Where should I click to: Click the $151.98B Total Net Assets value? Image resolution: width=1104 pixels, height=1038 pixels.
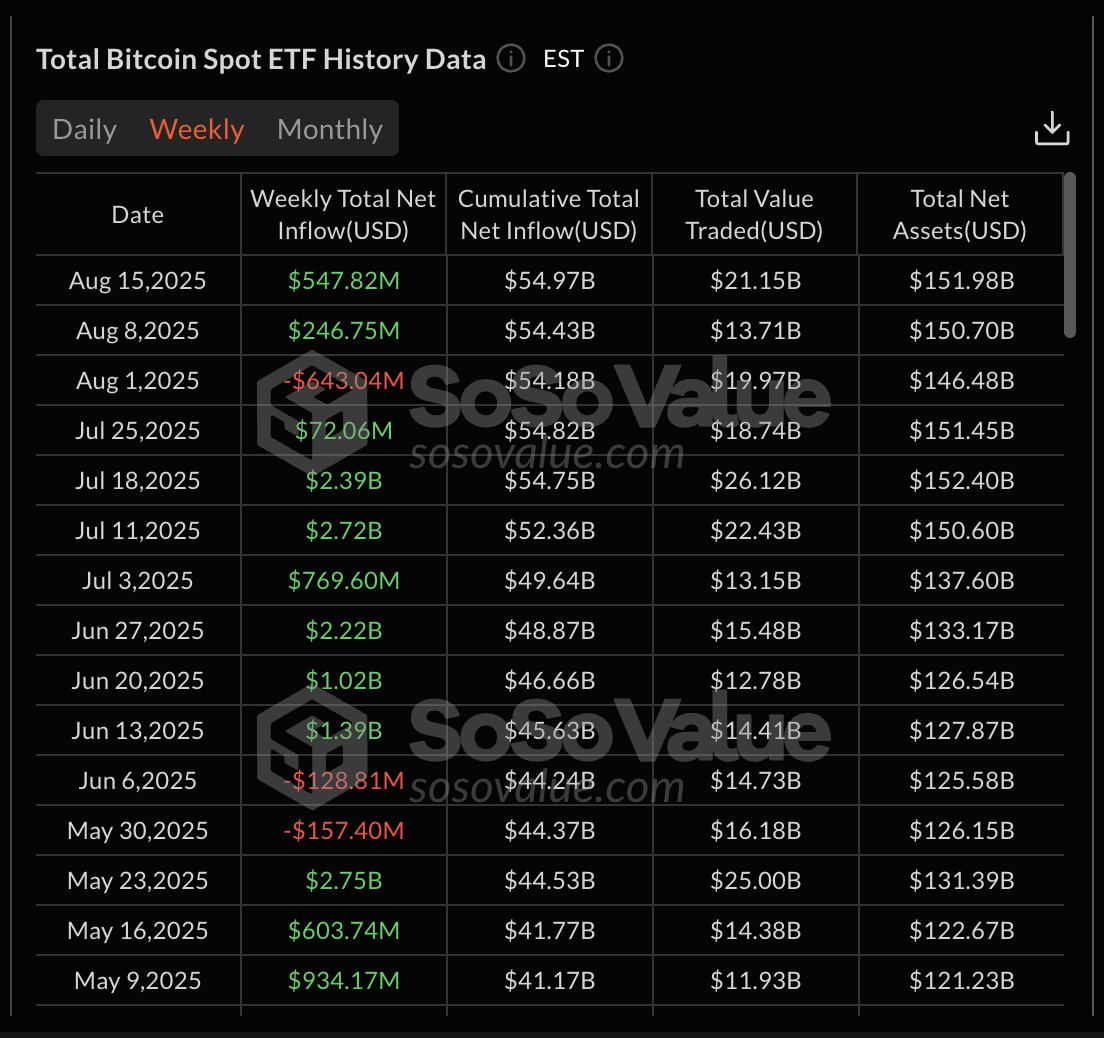click(960, 281)
